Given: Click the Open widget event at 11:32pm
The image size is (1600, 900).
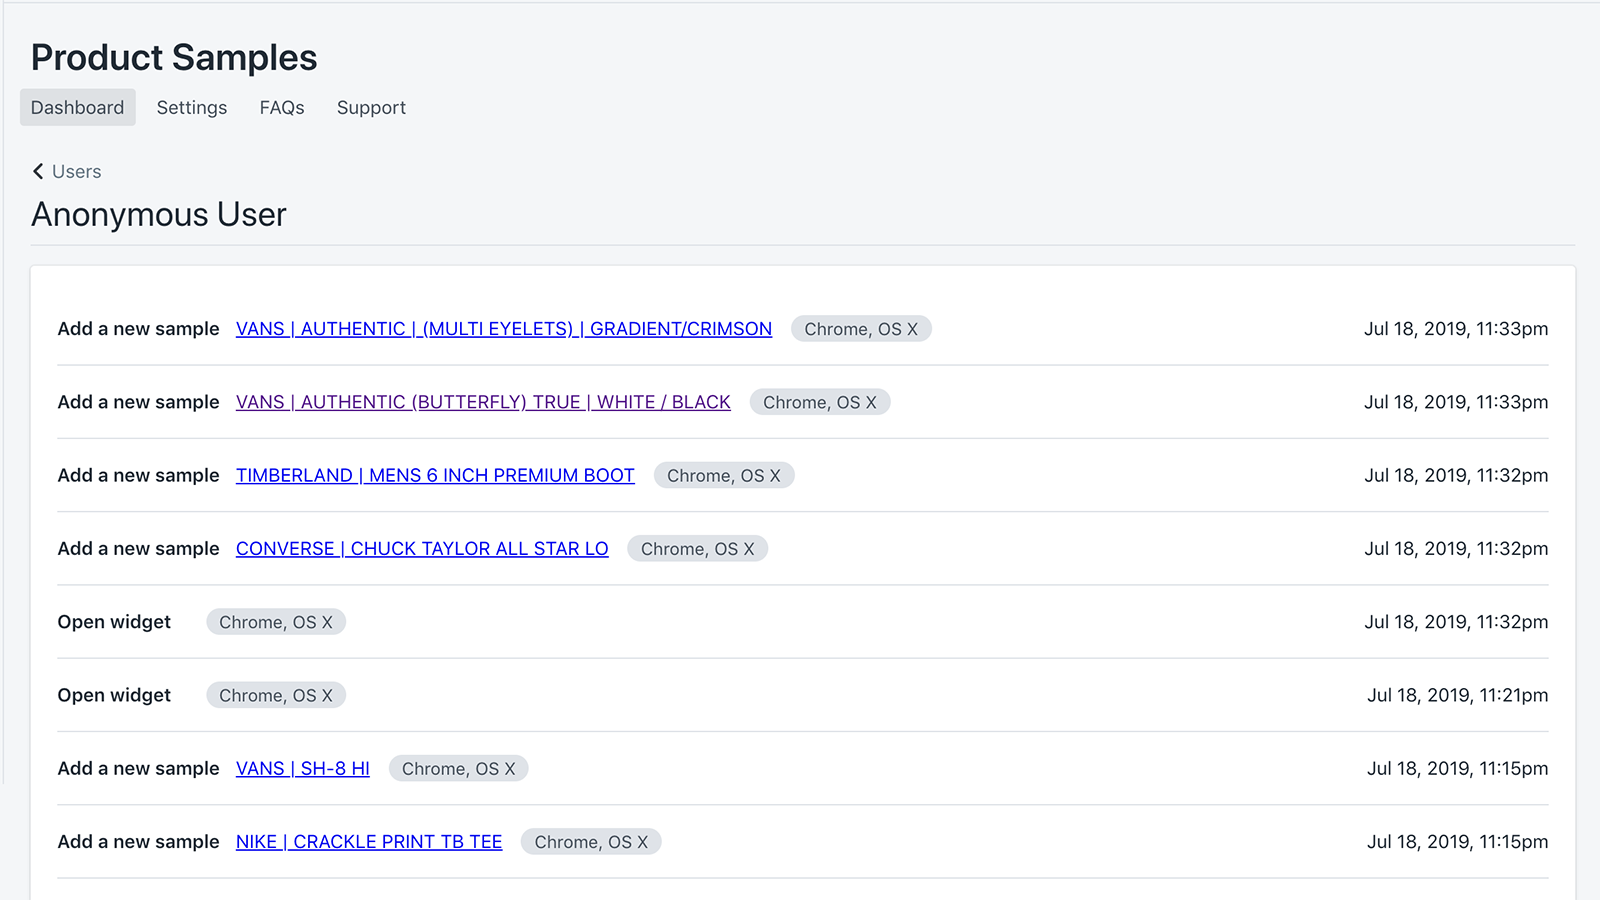Looking at the screenshot, I should pos(114,621).
